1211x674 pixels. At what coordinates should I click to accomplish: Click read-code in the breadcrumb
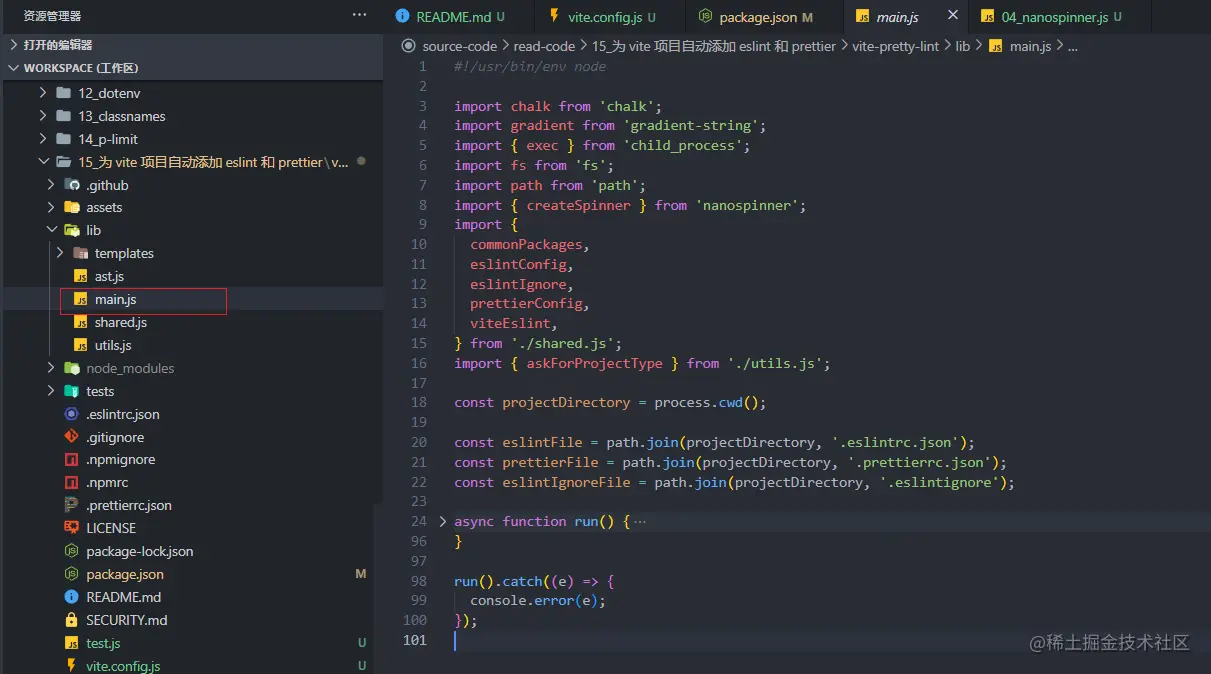pos(545,46)
